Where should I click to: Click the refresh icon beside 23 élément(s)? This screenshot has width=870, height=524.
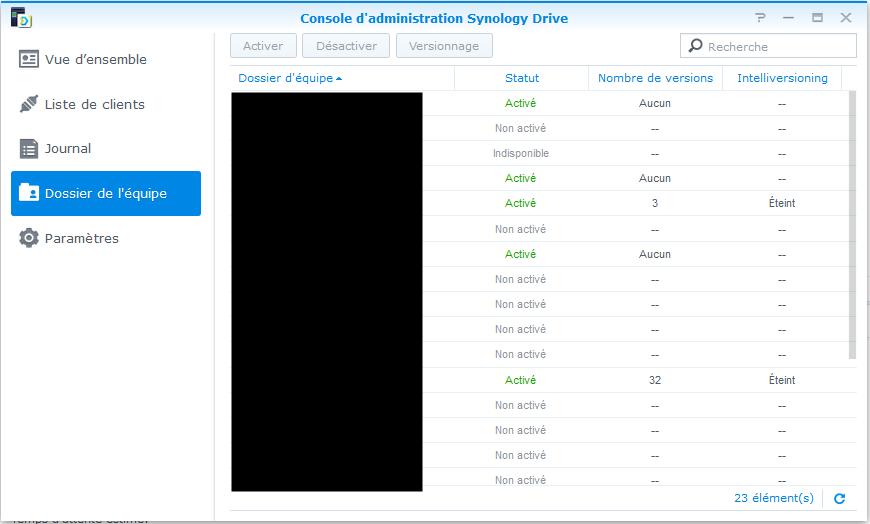839,498
